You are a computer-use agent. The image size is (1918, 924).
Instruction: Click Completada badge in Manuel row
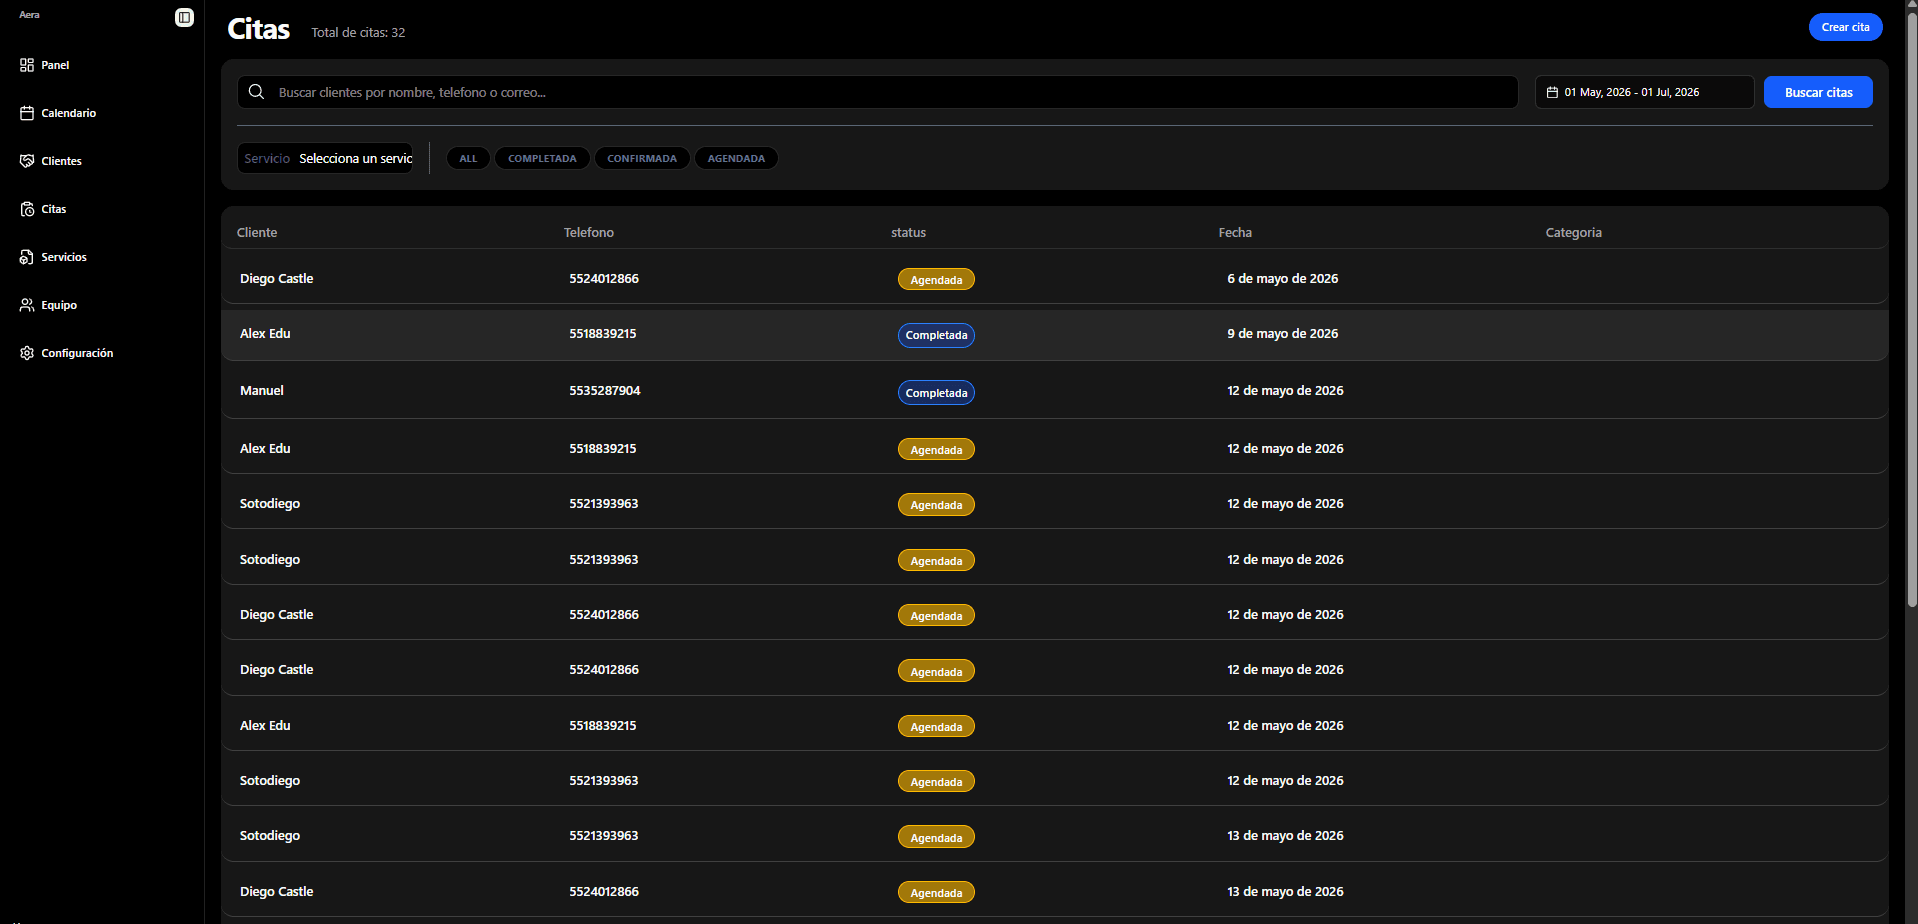[x=936, y=393]
